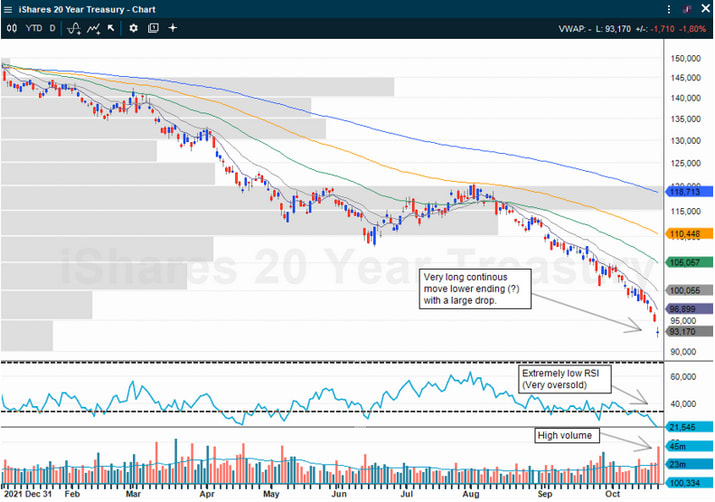Screen dimensions: 715x502
Task: Click the -1,710 change value
Action: [x=663, y=29]
